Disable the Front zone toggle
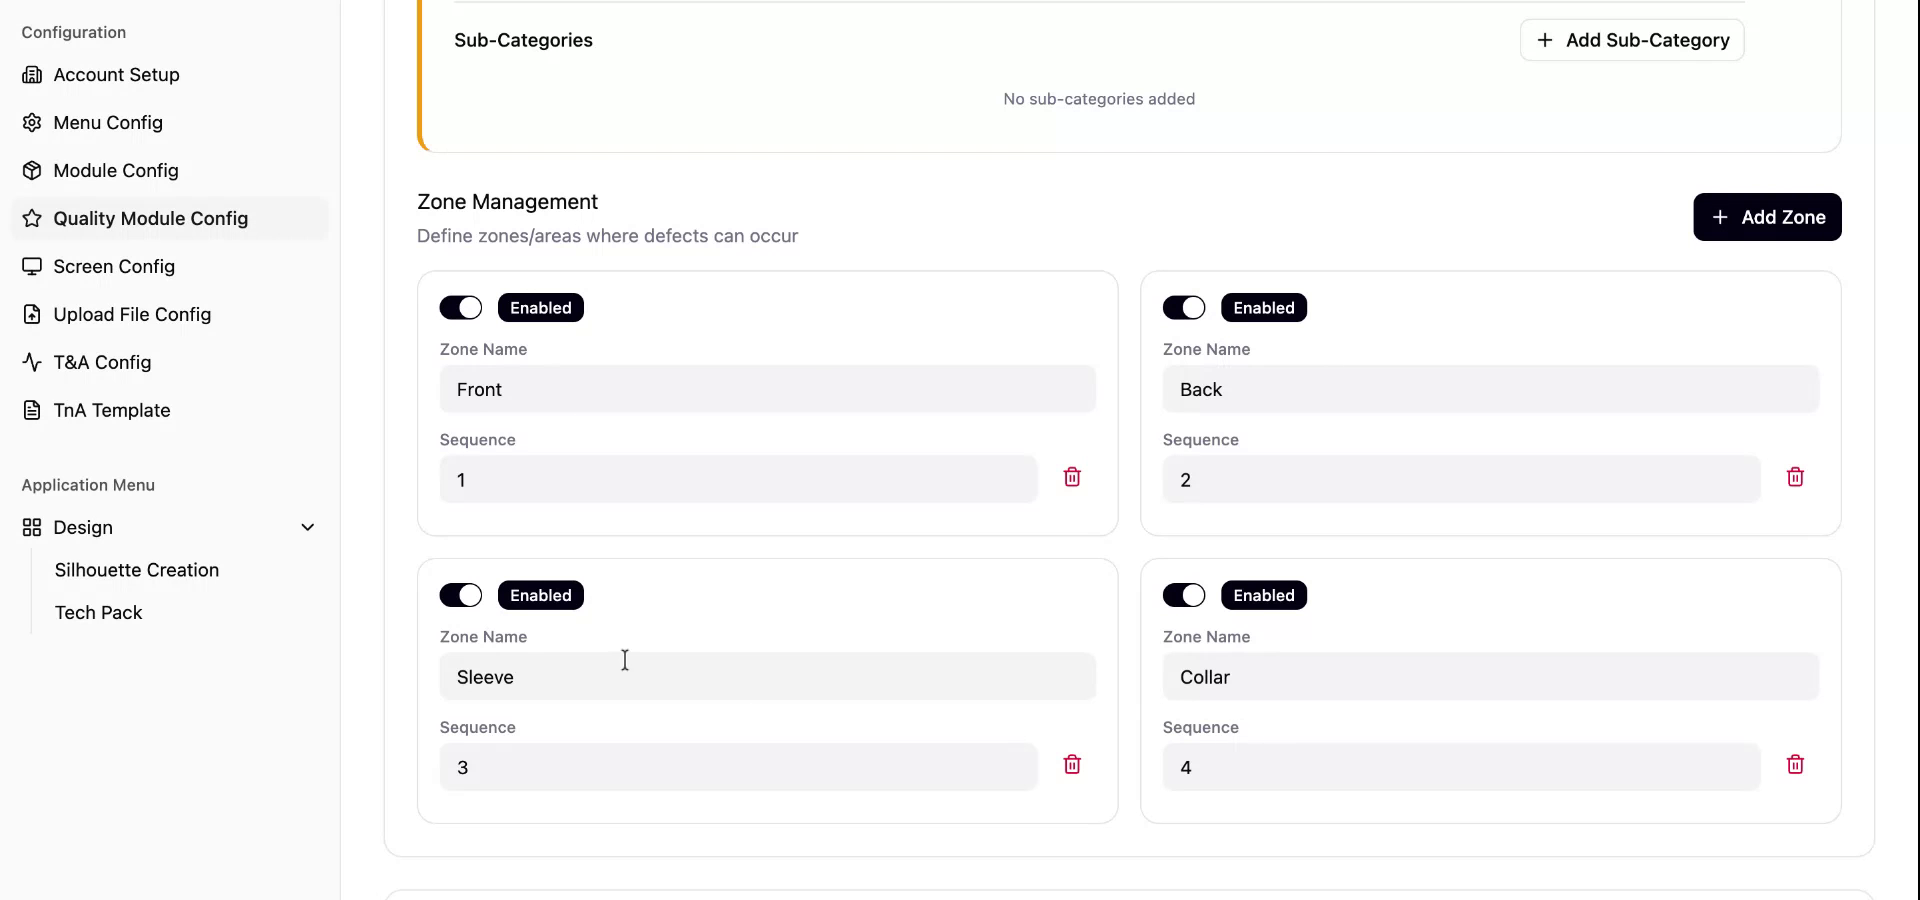 (x=461, y=307)
